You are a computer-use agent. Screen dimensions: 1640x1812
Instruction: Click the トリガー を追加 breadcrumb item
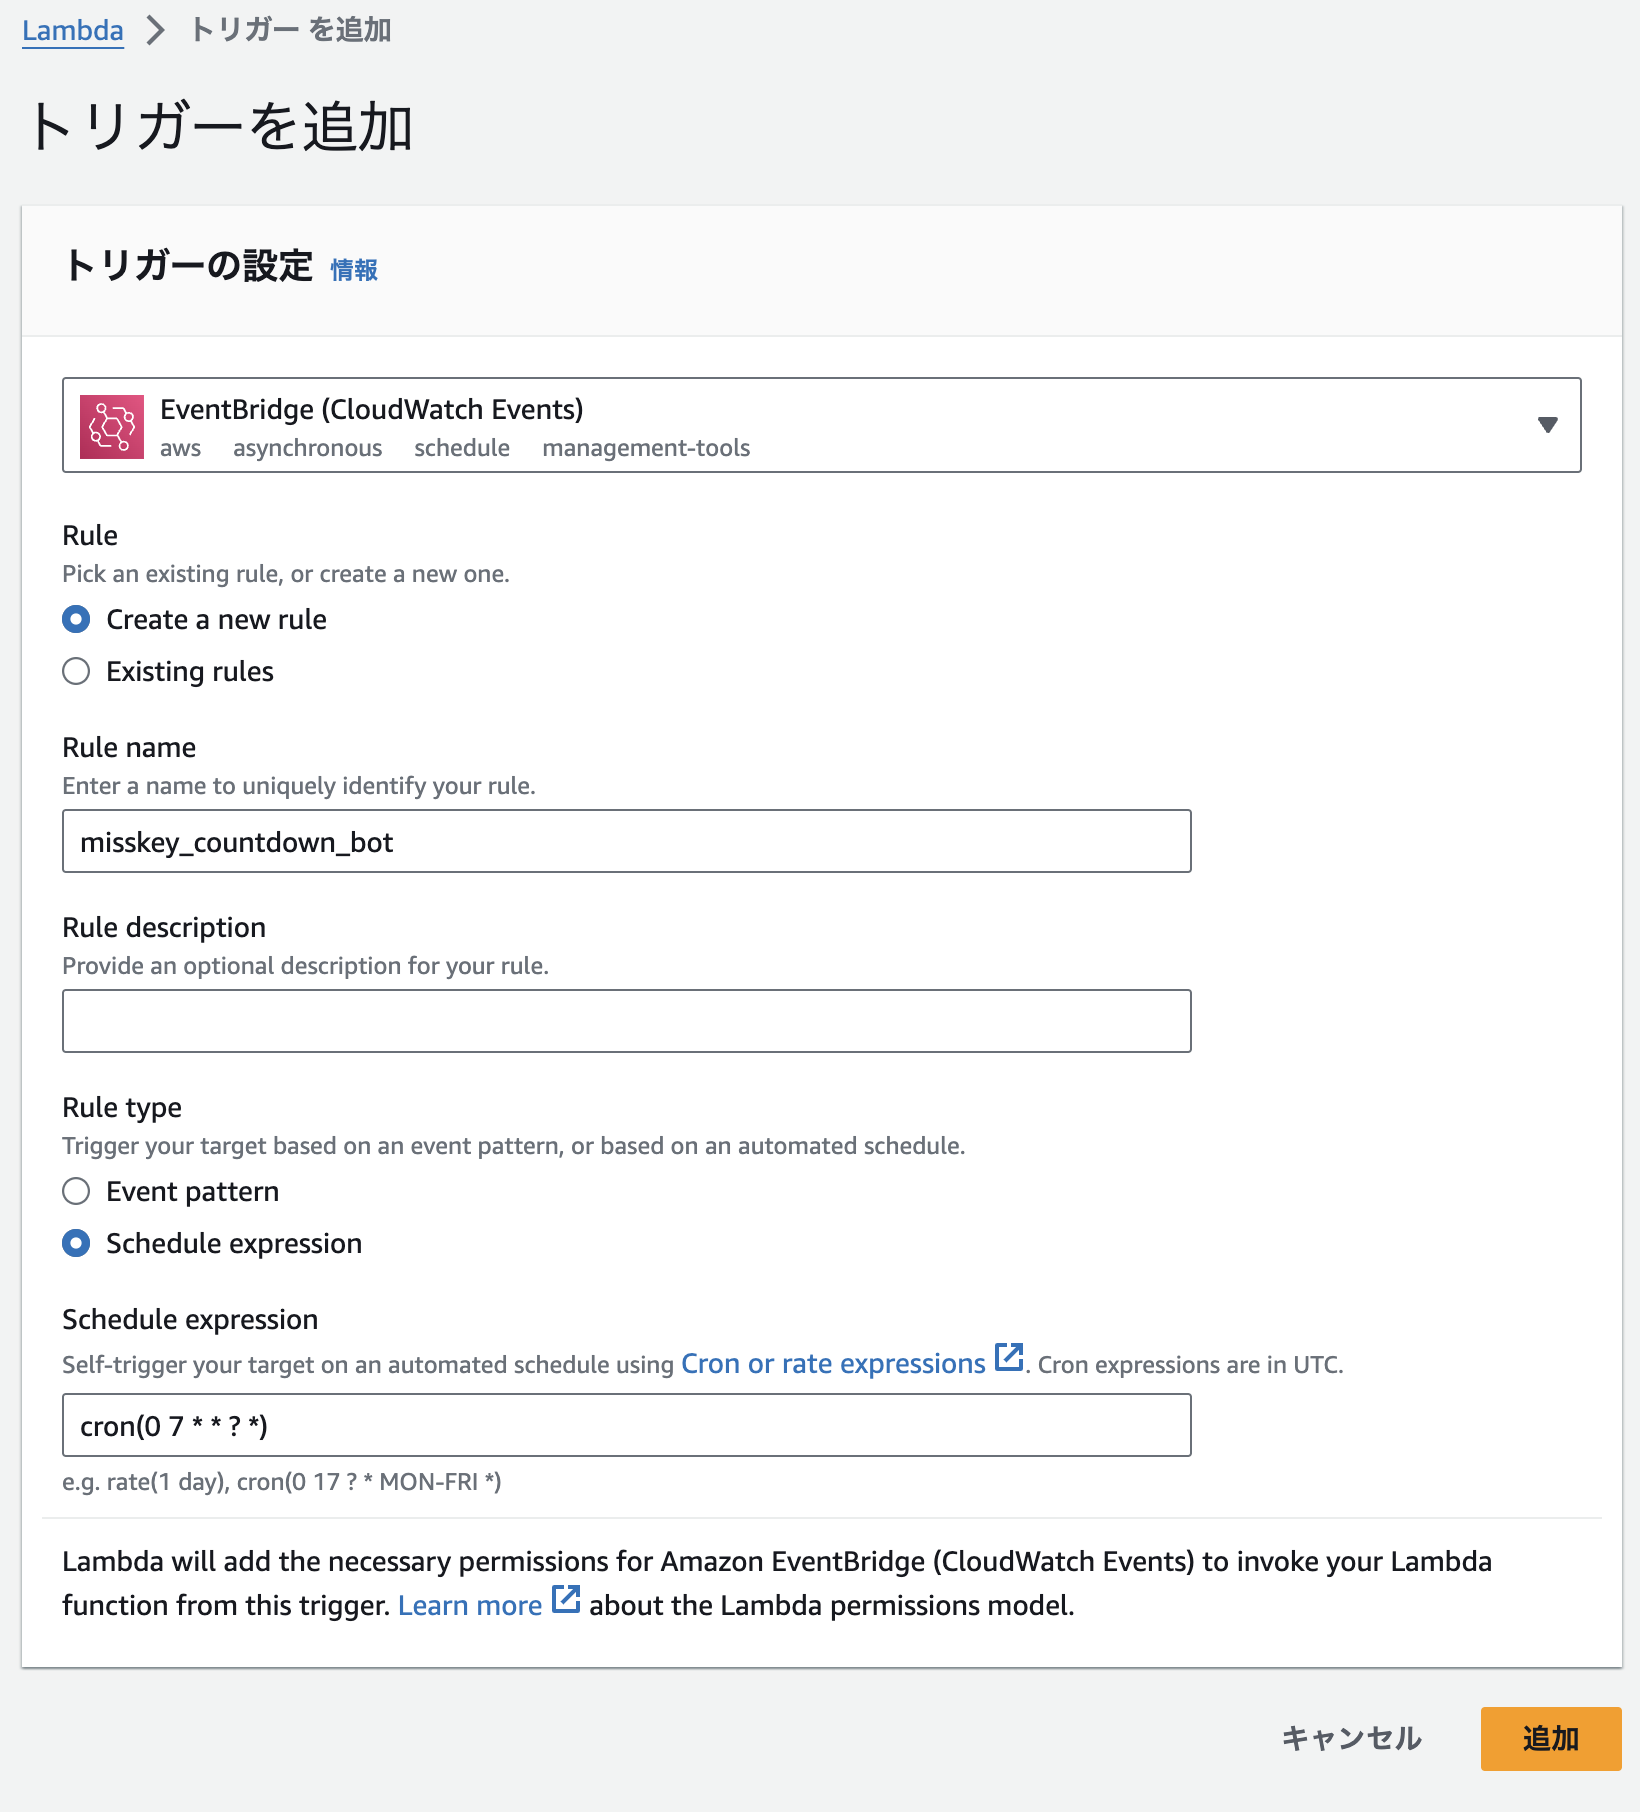290,30
